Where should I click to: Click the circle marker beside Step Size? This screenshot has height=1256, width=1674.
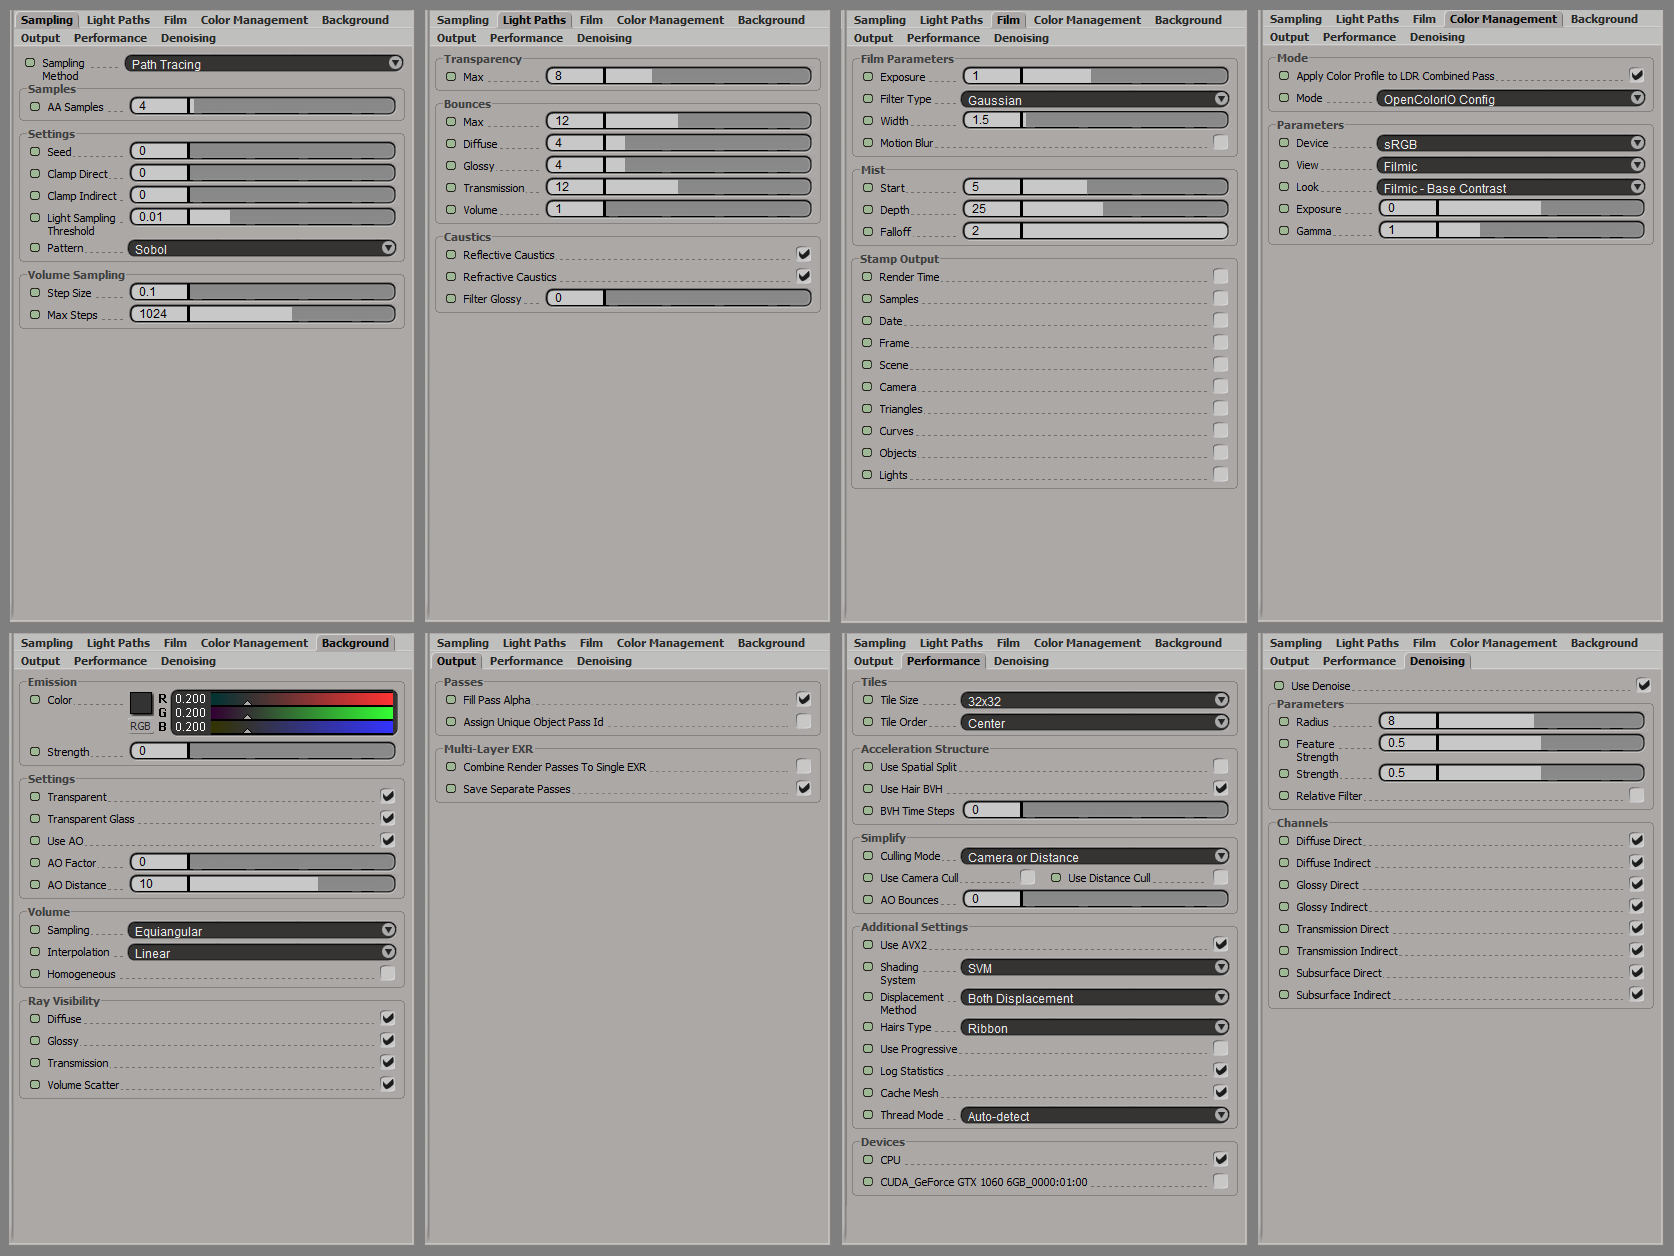[35, 293]
